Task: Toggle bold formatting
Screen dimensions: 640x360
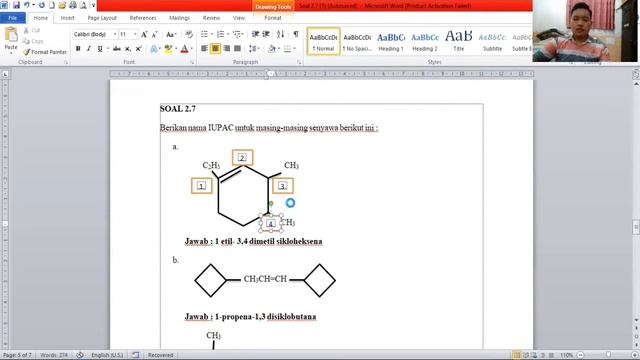Action: 78,49
